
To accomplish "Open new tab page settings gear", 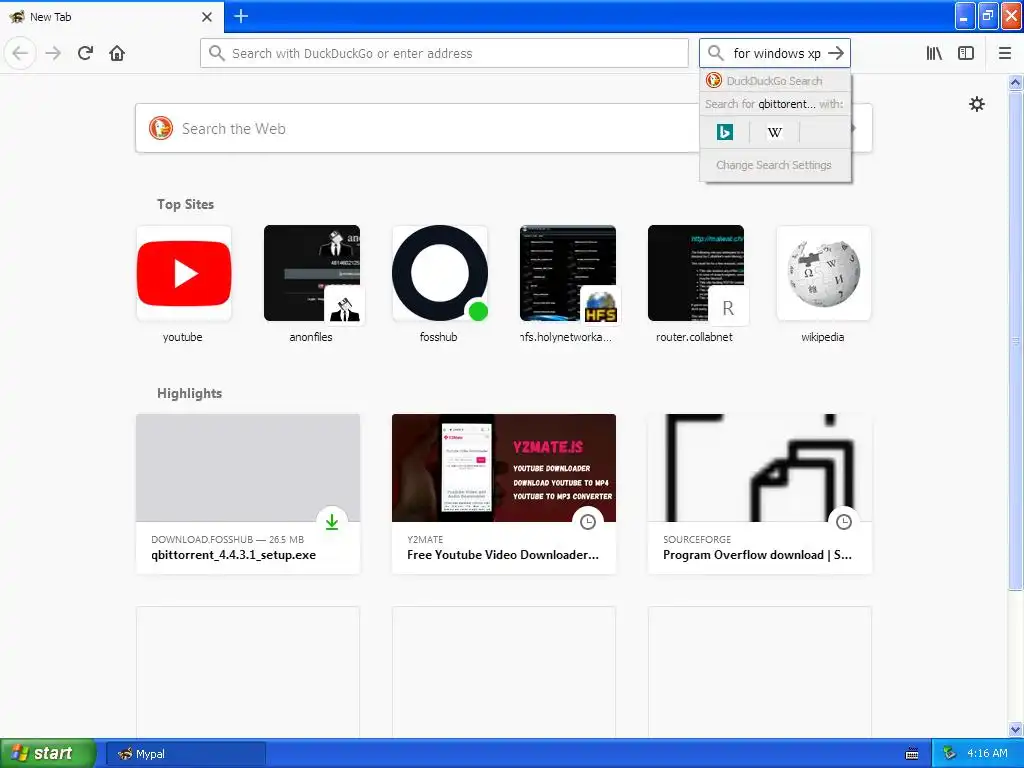I will pos(976,104).
